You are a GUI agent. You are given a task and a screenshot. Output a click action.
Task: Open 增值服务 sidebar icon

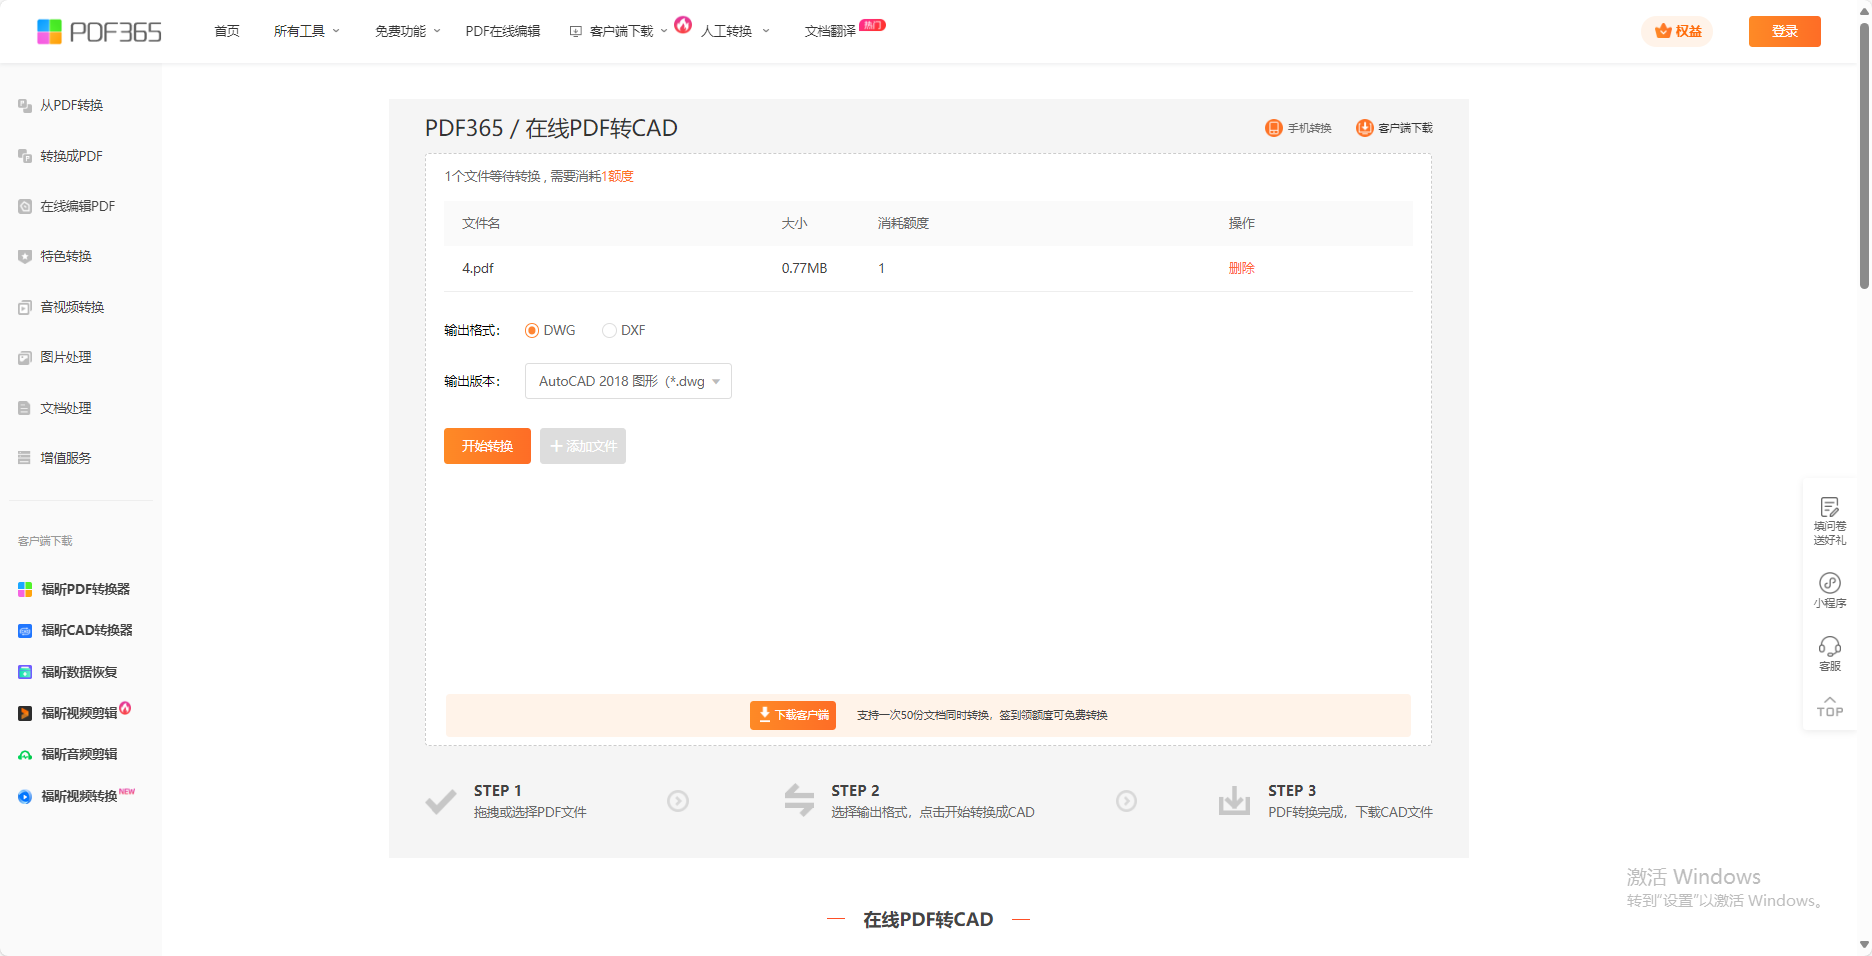pos(25,458)
